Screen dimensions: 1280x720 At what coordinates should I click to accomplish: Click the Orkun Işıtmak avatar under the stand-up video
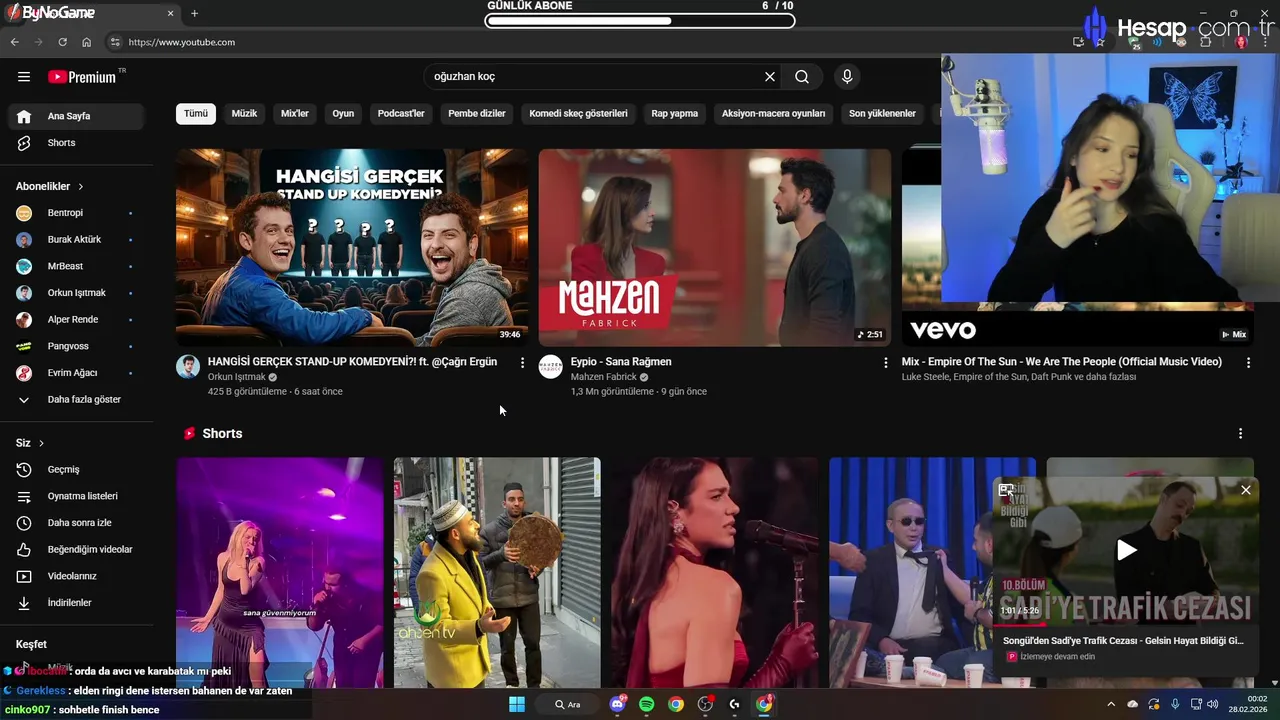pos(188,366)
